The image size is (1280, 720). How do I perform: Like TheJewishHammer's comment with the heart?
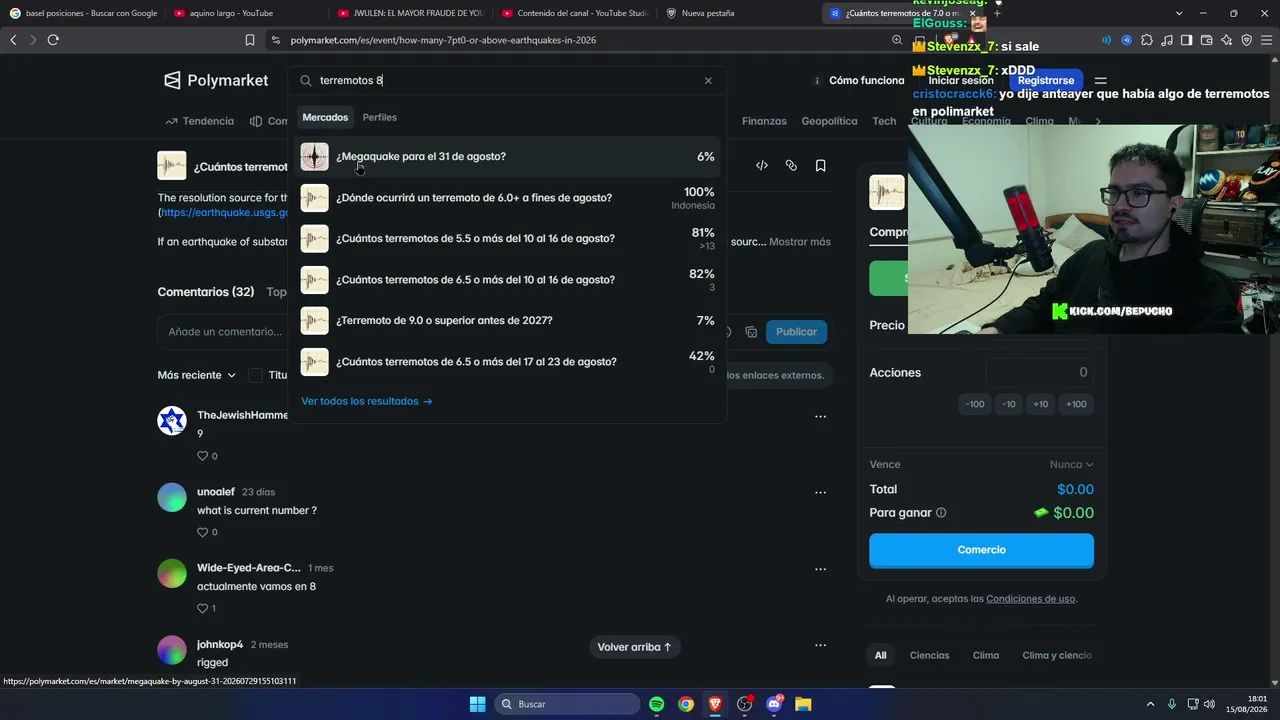coord(202,456)
